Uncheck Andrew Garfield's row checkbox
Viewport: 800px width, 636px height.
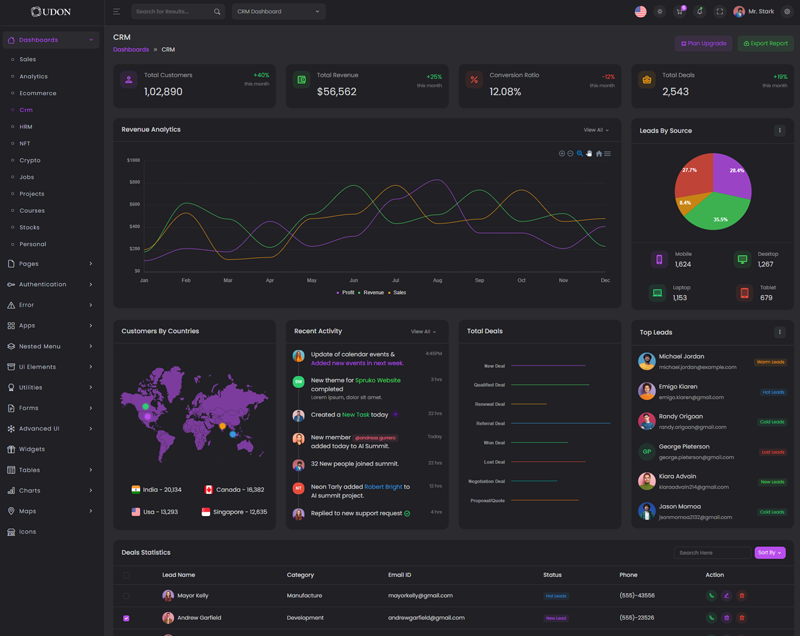[126, 618]
